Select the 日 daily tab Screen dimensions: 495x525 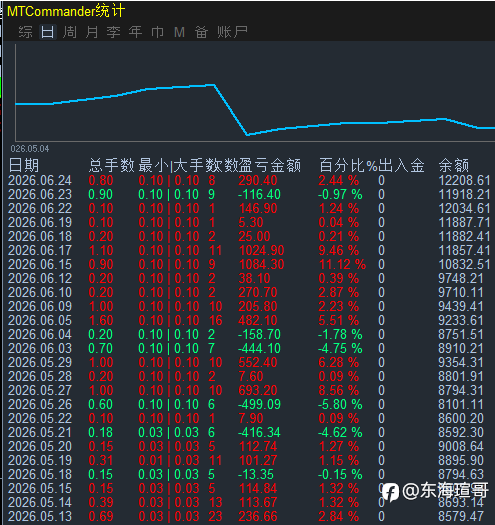click(47, 32)
